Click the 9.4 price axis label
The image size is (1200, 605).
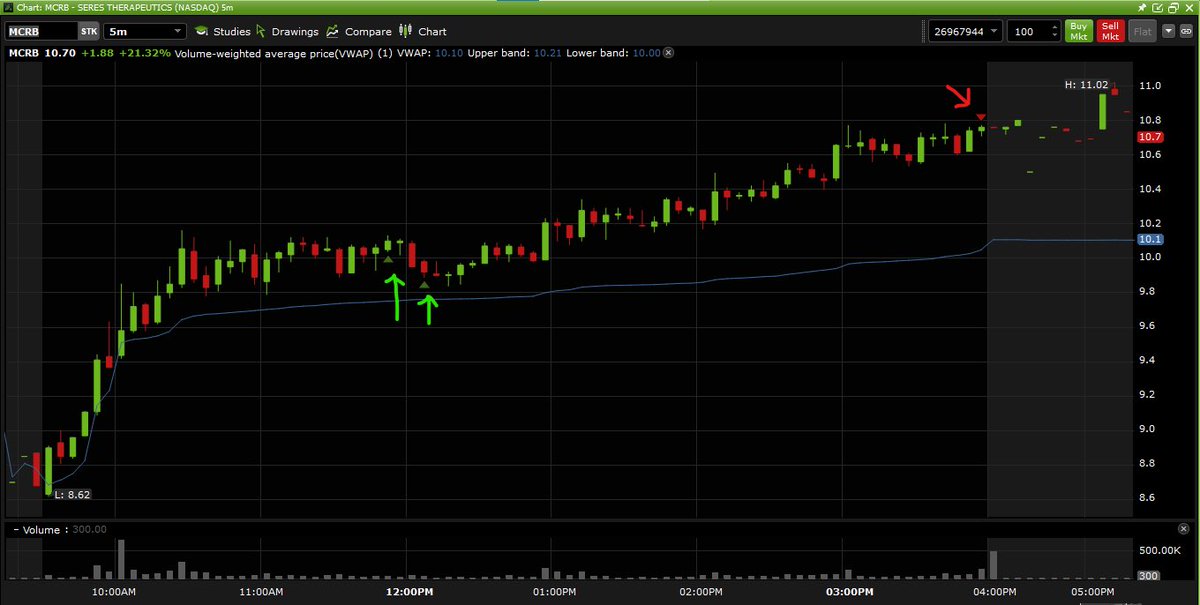click(x=1148, y=360)
